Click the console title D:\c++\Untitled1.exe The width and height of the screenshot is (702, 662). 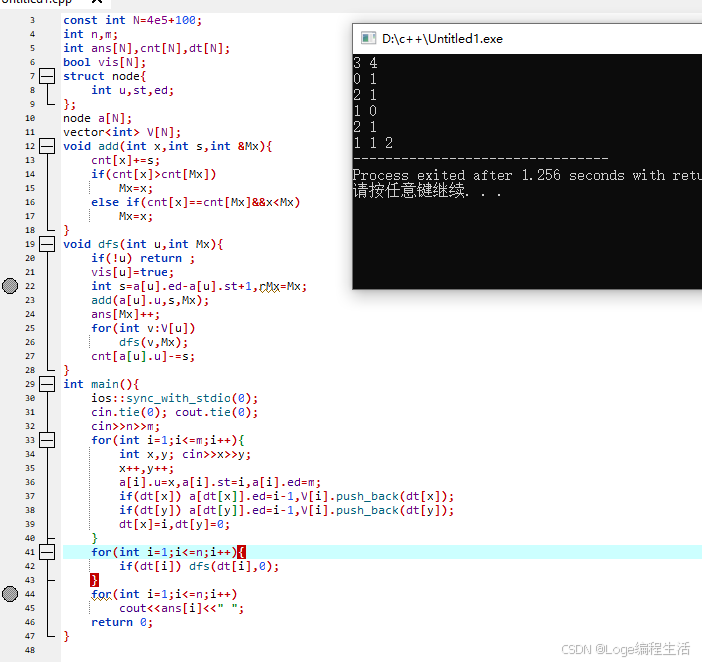tap(442, 39)
